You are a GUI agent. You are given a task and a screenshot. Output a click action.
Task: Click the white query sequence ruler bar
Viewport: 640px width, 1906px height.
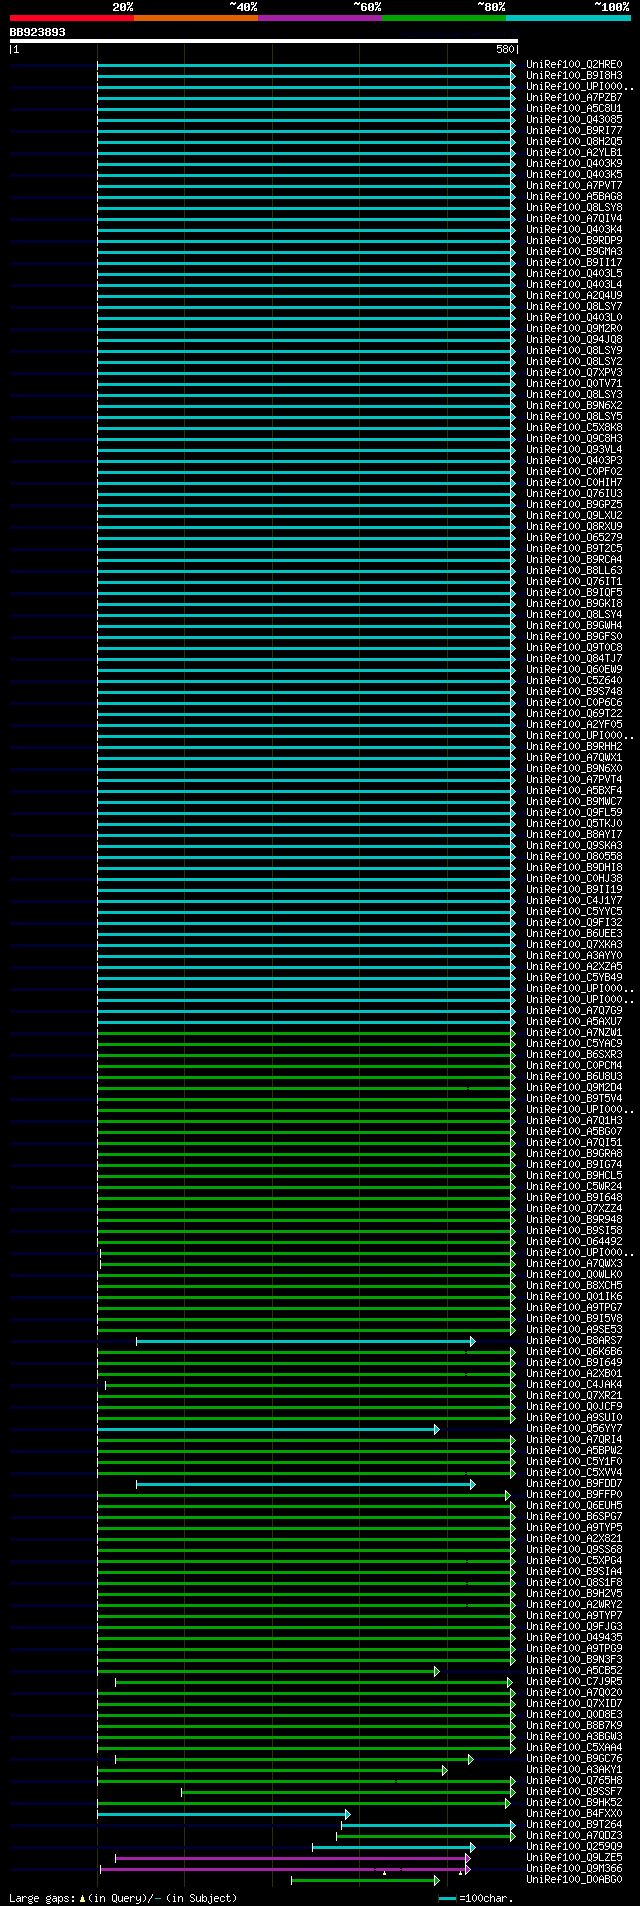264,41
